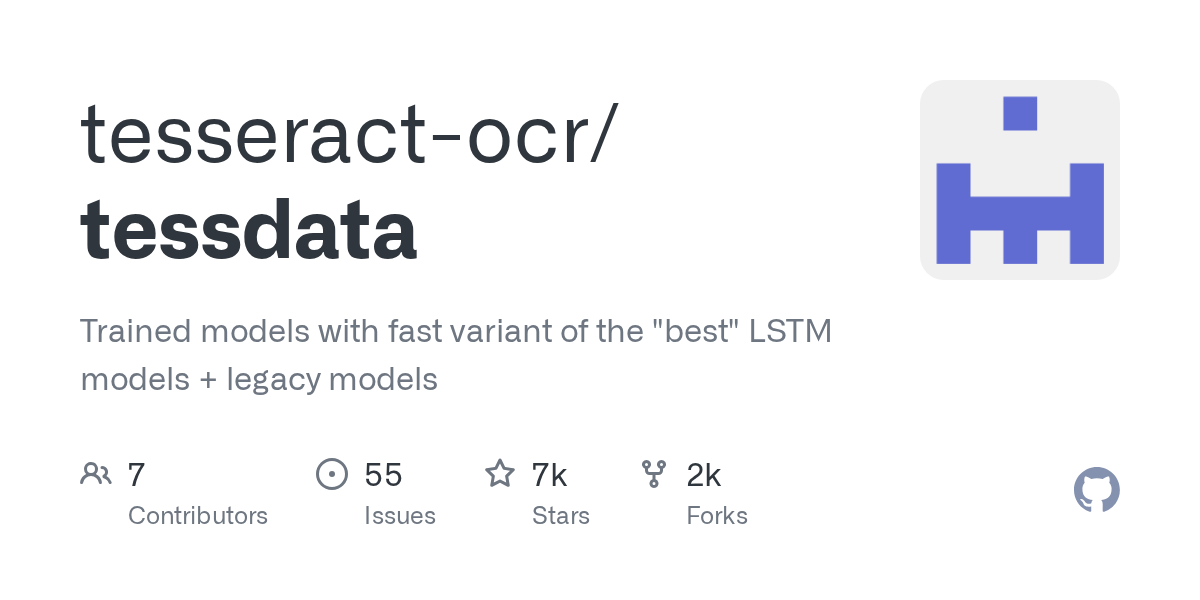
Task: Click the contributors count "7"
Action: click(137, 474)
